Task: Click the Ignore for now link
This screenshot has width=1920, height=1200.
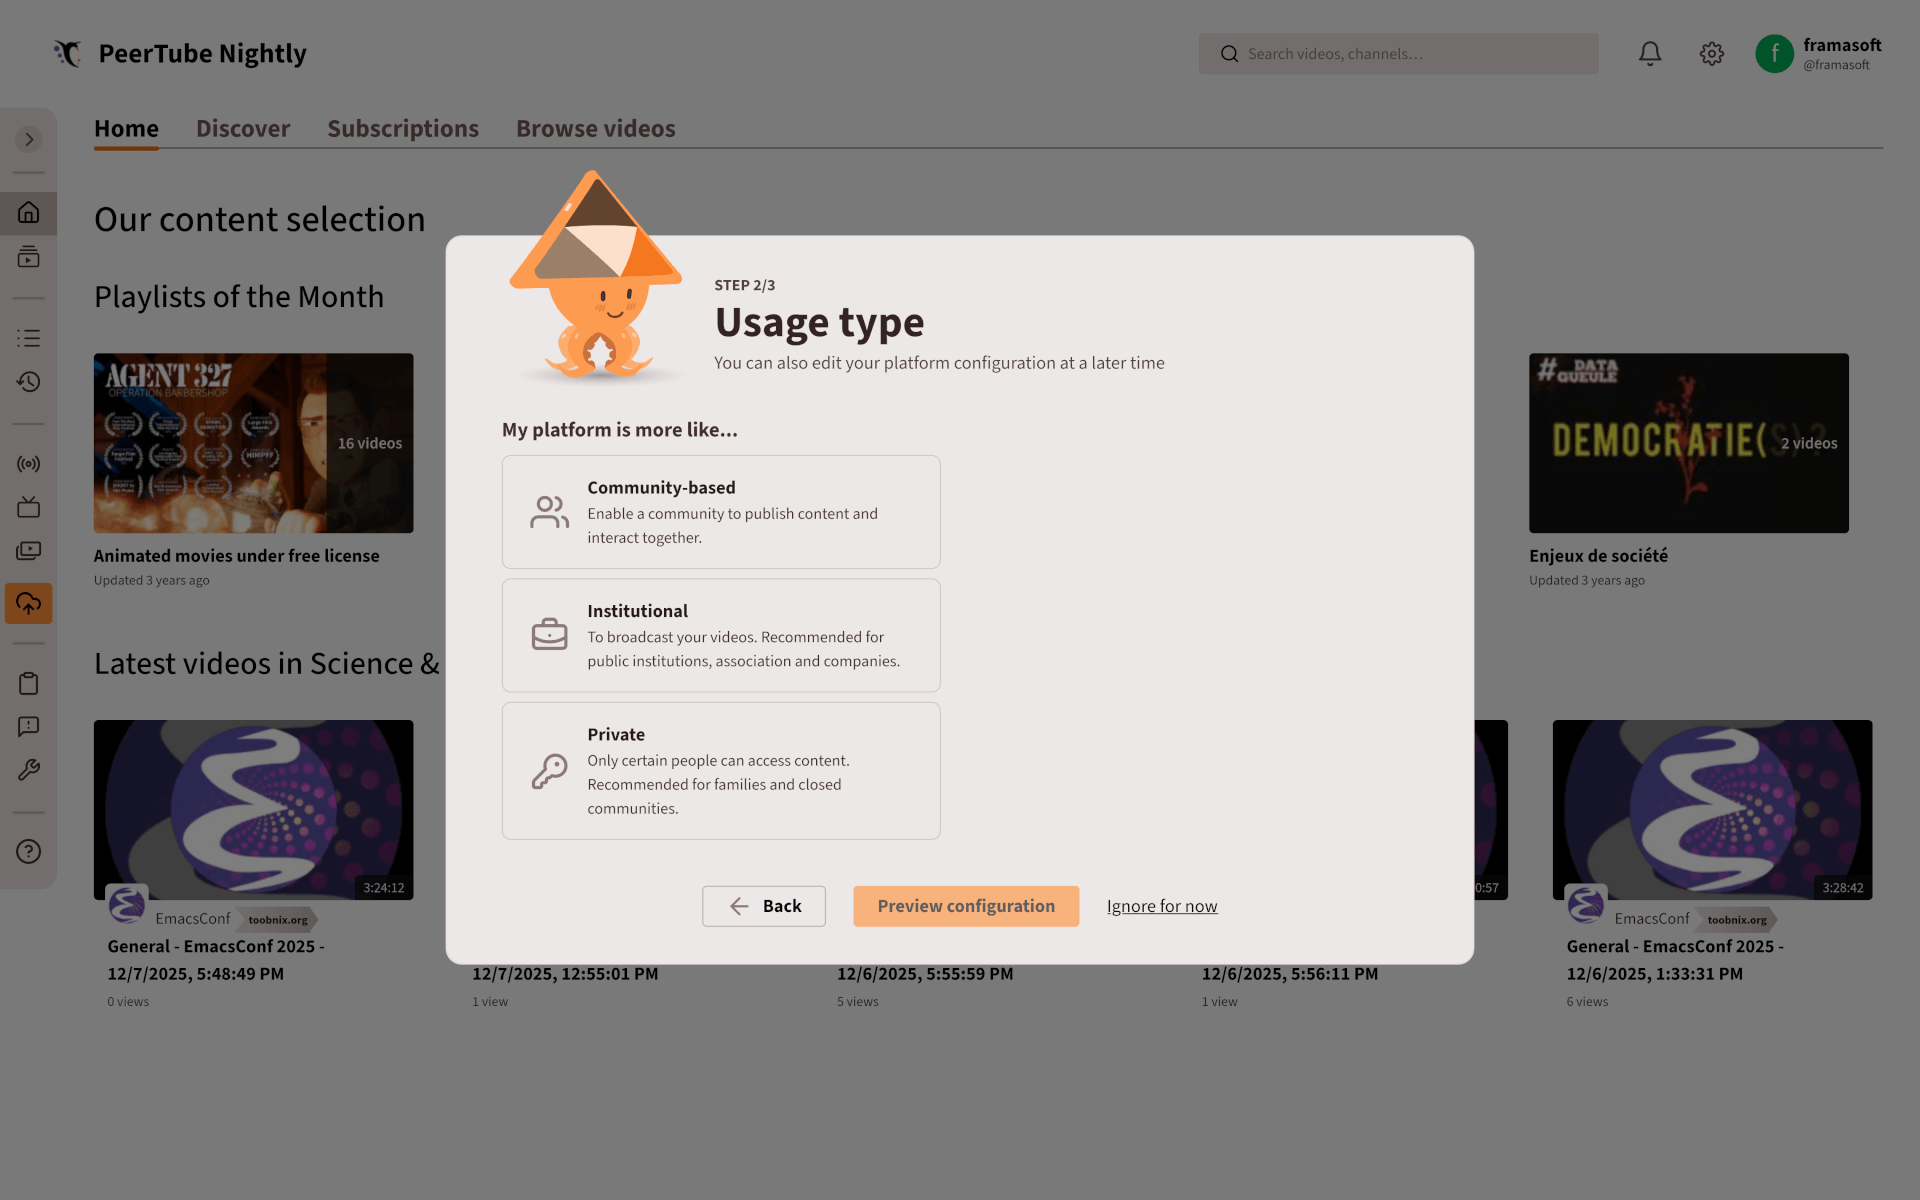Action: click(x=1162, y=906)
